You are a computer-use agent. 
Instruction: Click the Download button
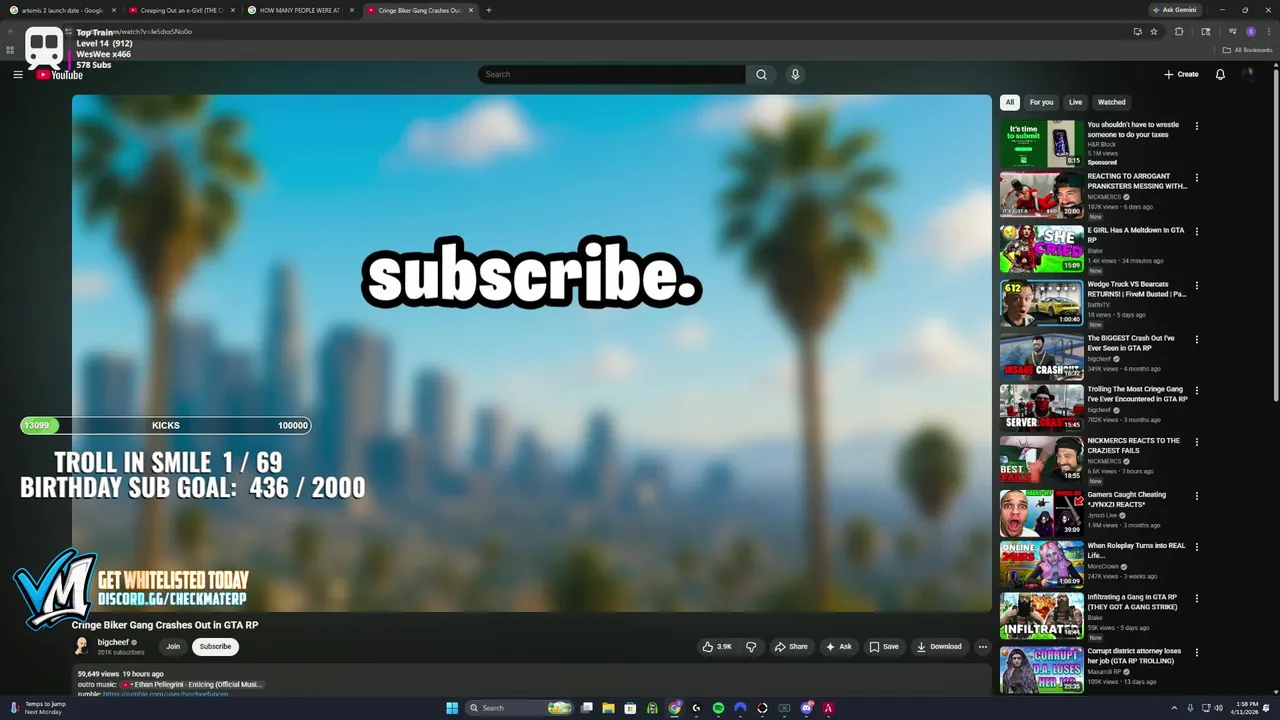point(939,647)
